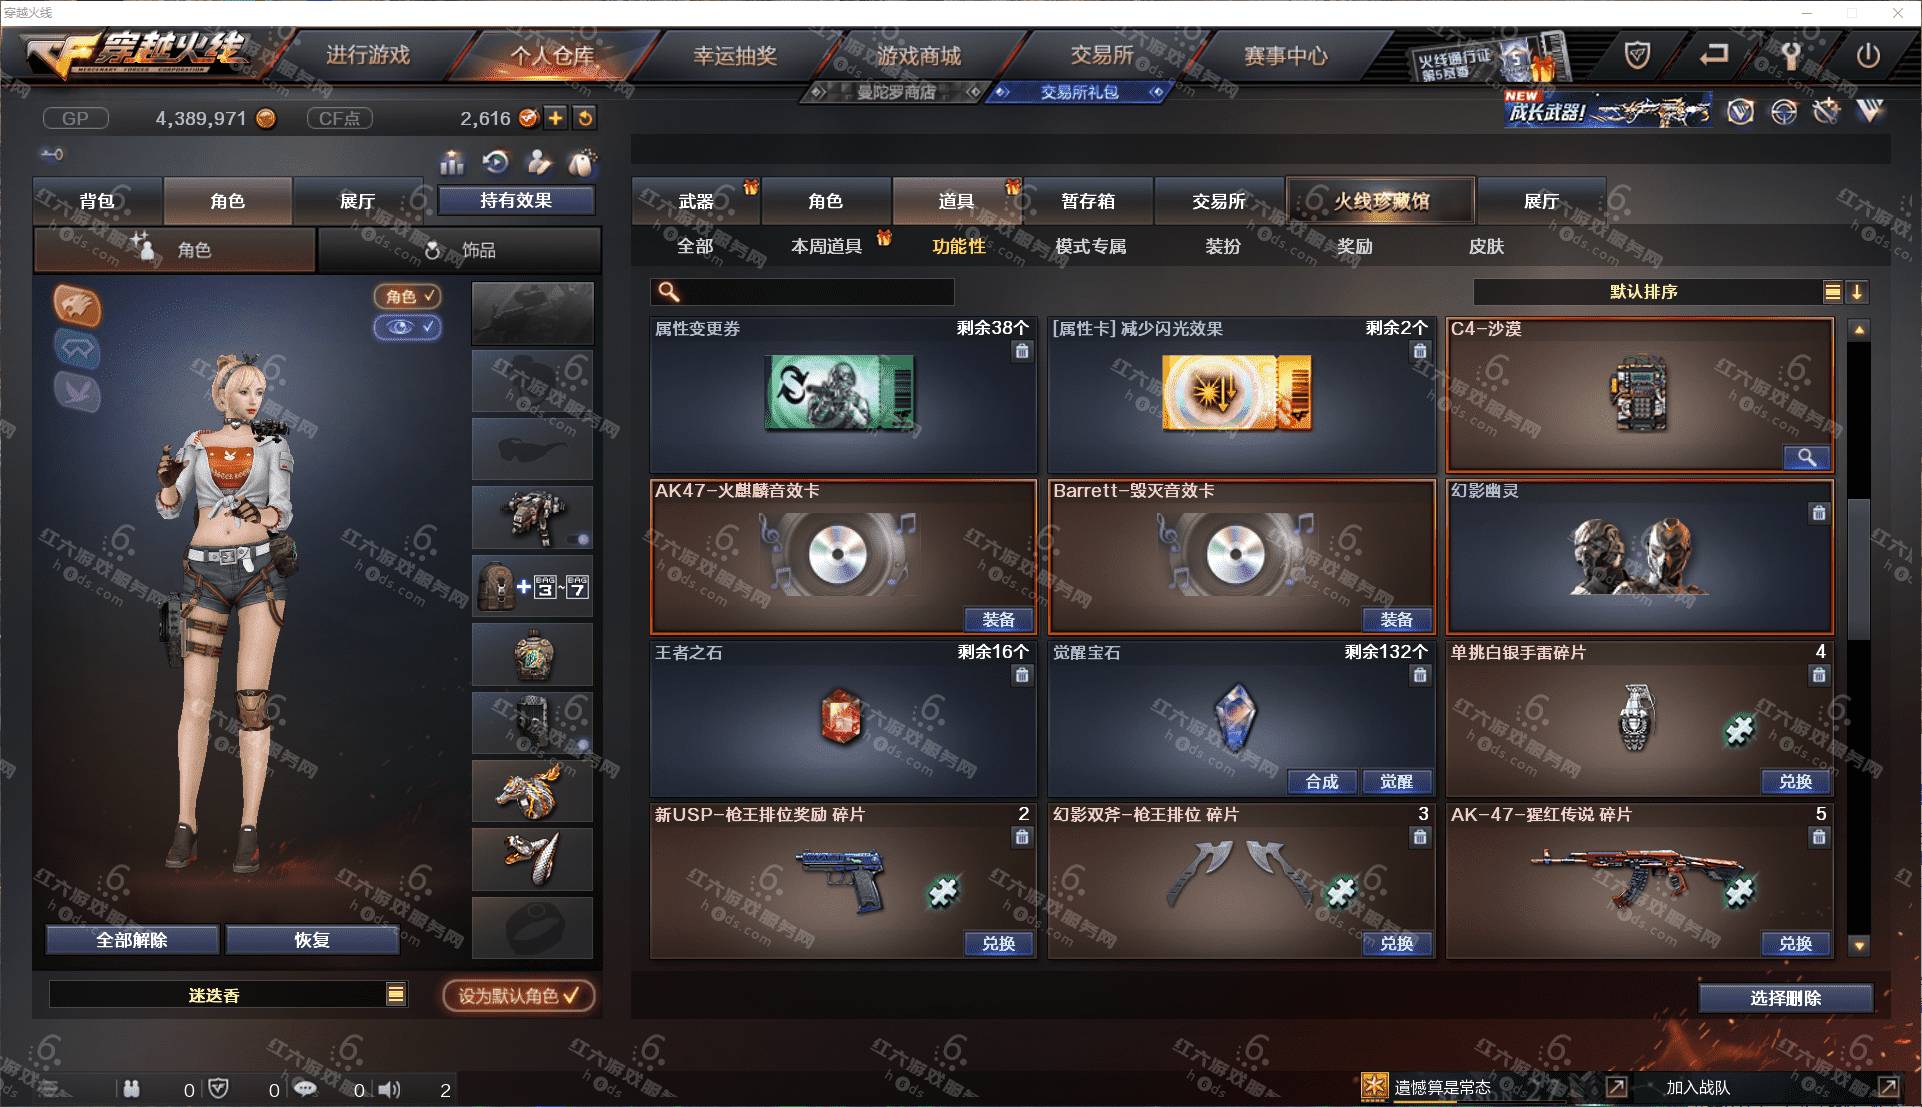Click the item list scrollbar down arrow

[x=1859, y=945]
